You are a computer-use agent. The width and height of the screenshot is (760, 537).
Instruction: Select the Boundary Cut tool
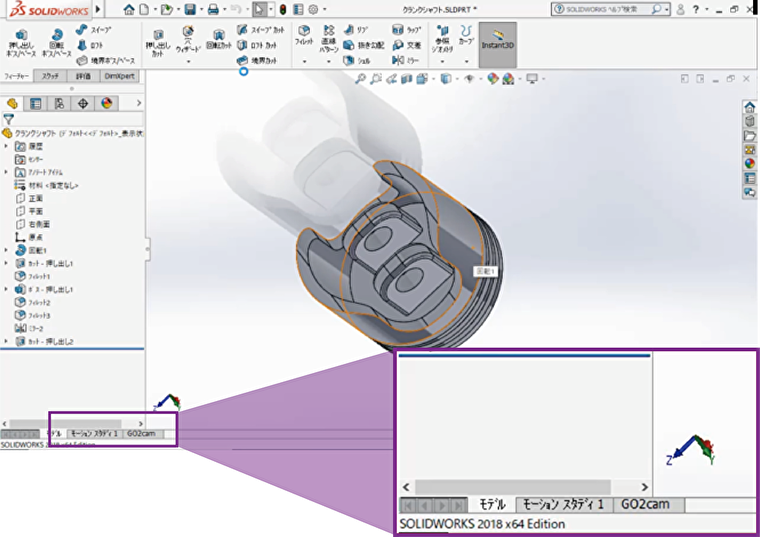coord(257,61)
